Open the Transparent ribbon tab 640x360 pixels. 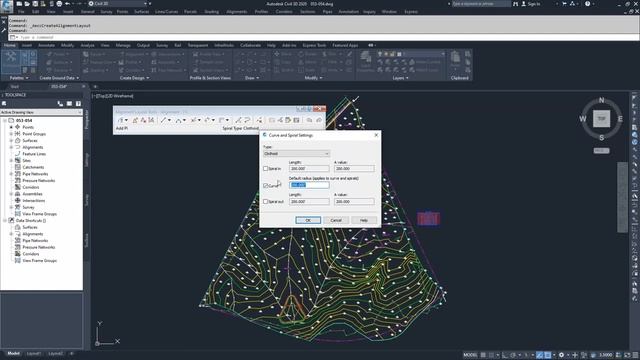point(198,45)
